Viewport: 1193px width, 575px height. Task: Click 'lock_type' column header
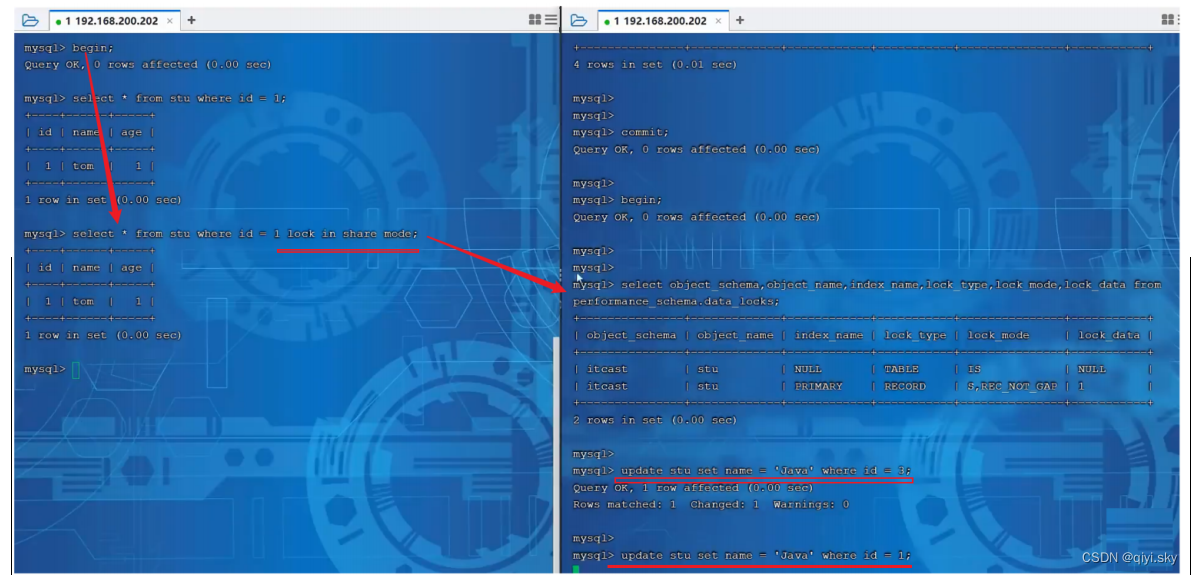point(915,335)
